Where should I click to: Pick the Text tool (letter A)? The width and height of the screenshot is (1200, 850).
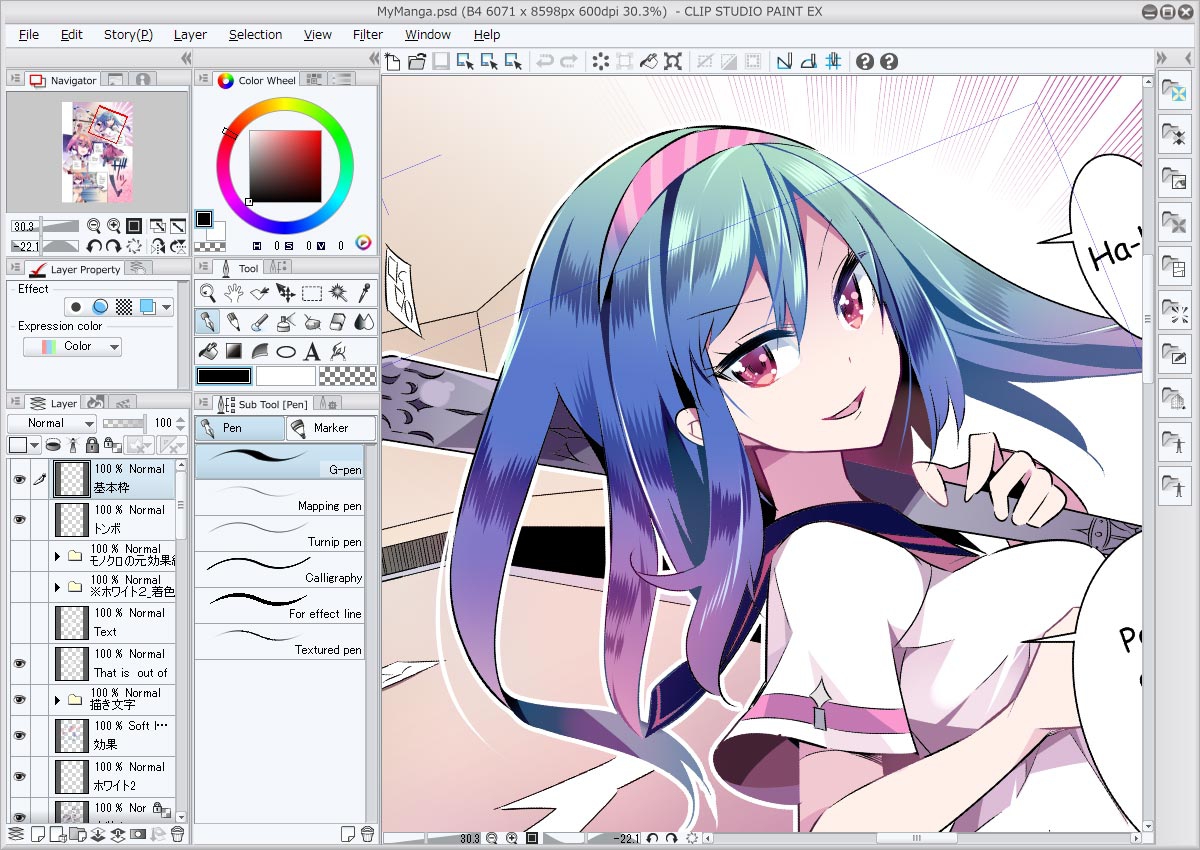[x=312, y=351]
